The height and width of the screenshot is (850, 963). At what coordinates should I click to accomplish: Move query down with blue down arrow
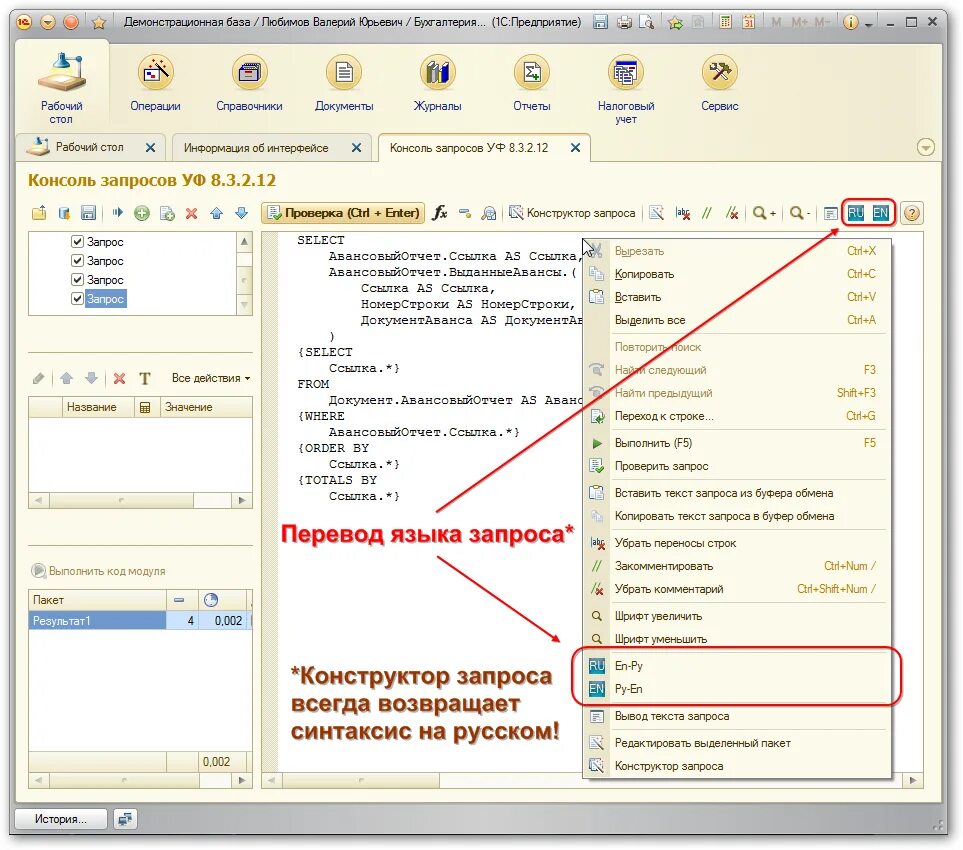tap(241, 213)
